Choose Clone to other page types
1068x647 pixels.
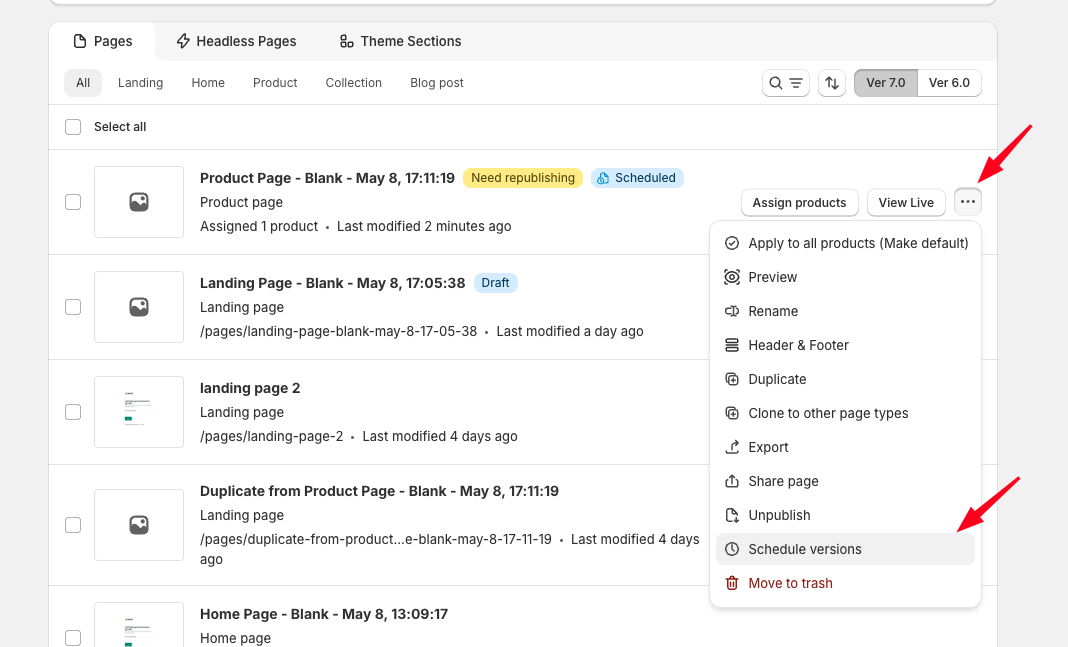pos(845,413)
